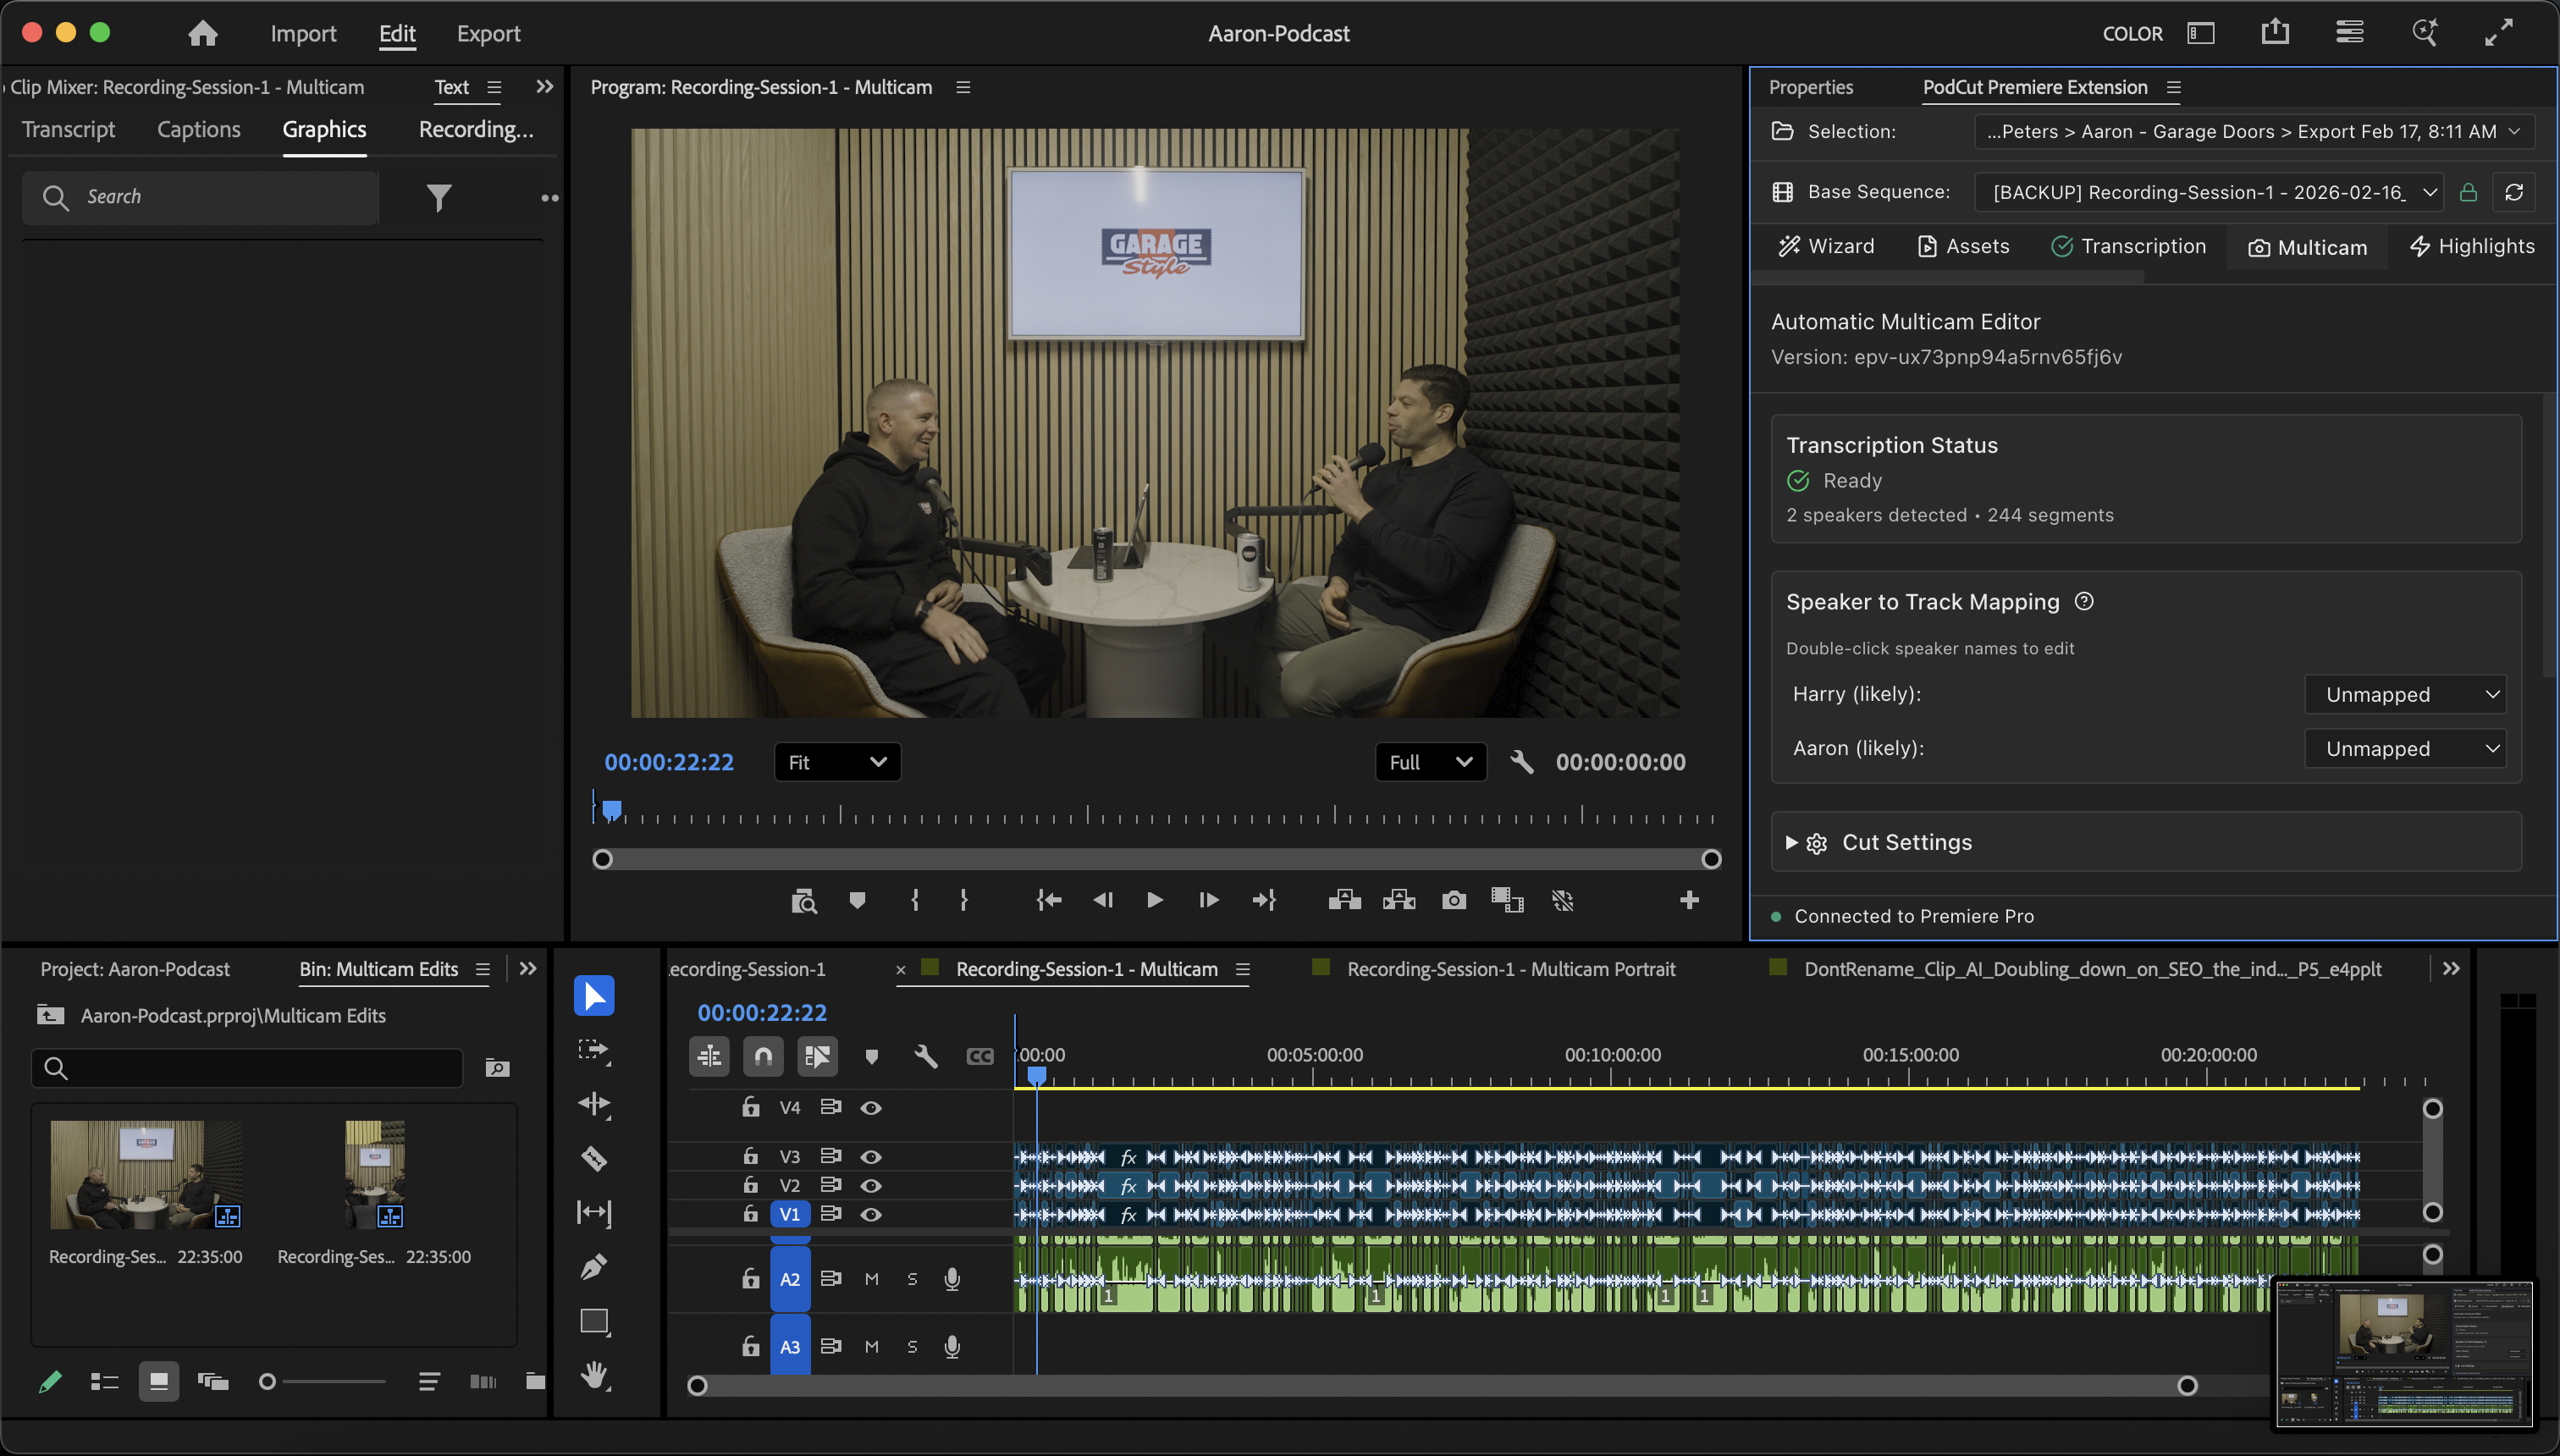Open the Unmapped dropdown for Harry
Screen dimensions: 2560x1456
2405,694
